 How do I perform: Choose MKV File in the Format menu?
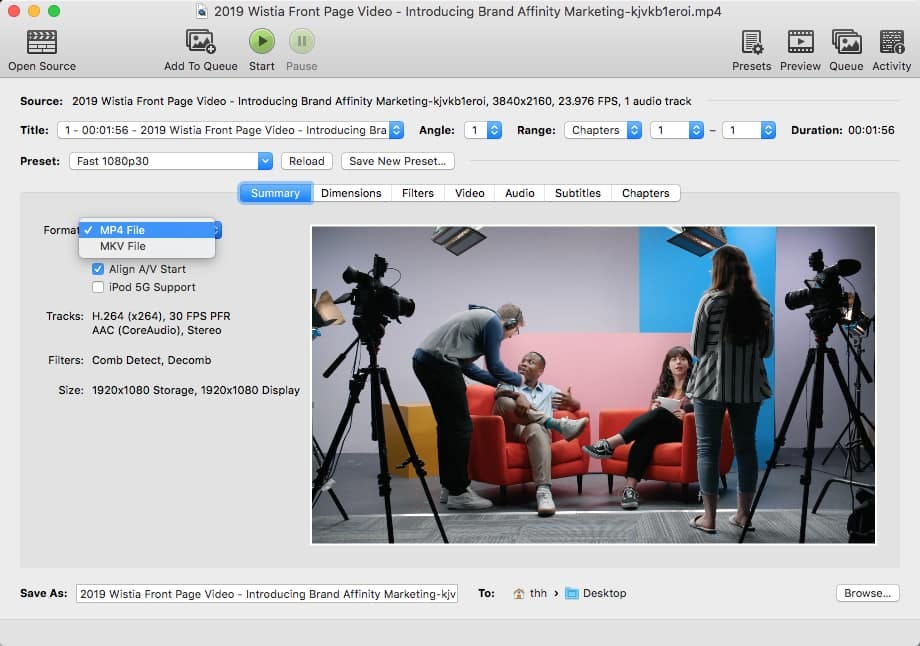point(147,246)
